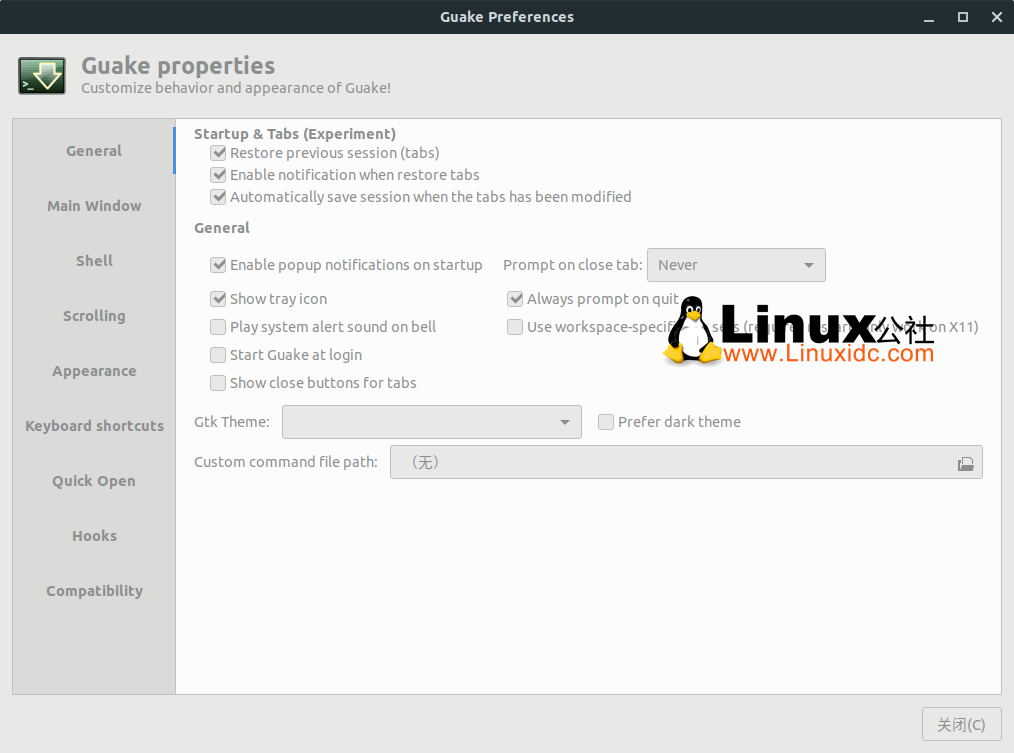Image resolution: width=1014 pixels, height=753 pixels.
Task: Click the 关闭(C) close button
Action: (962, 725)
